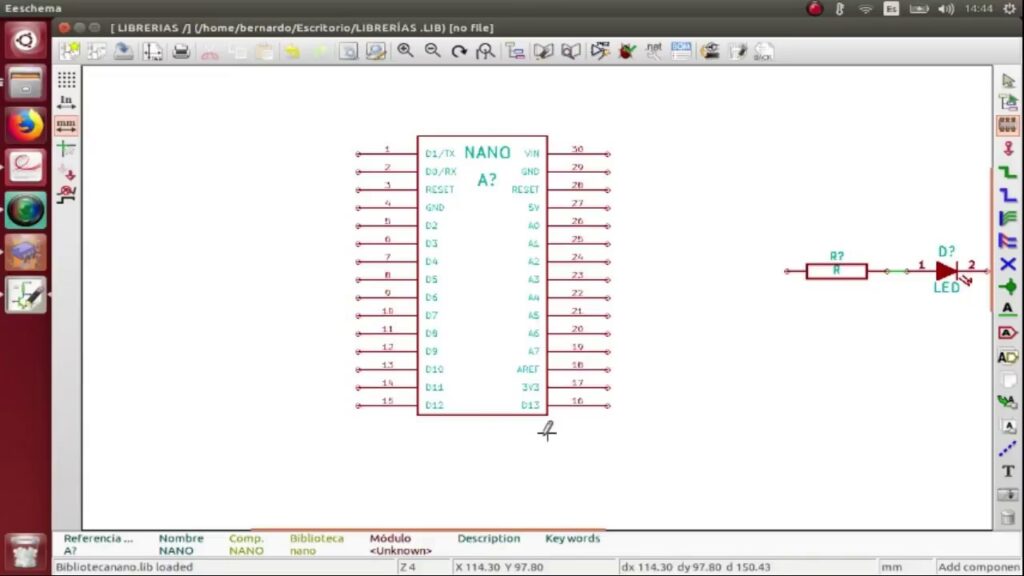Select the Place junction tool

pos(1008,287)
